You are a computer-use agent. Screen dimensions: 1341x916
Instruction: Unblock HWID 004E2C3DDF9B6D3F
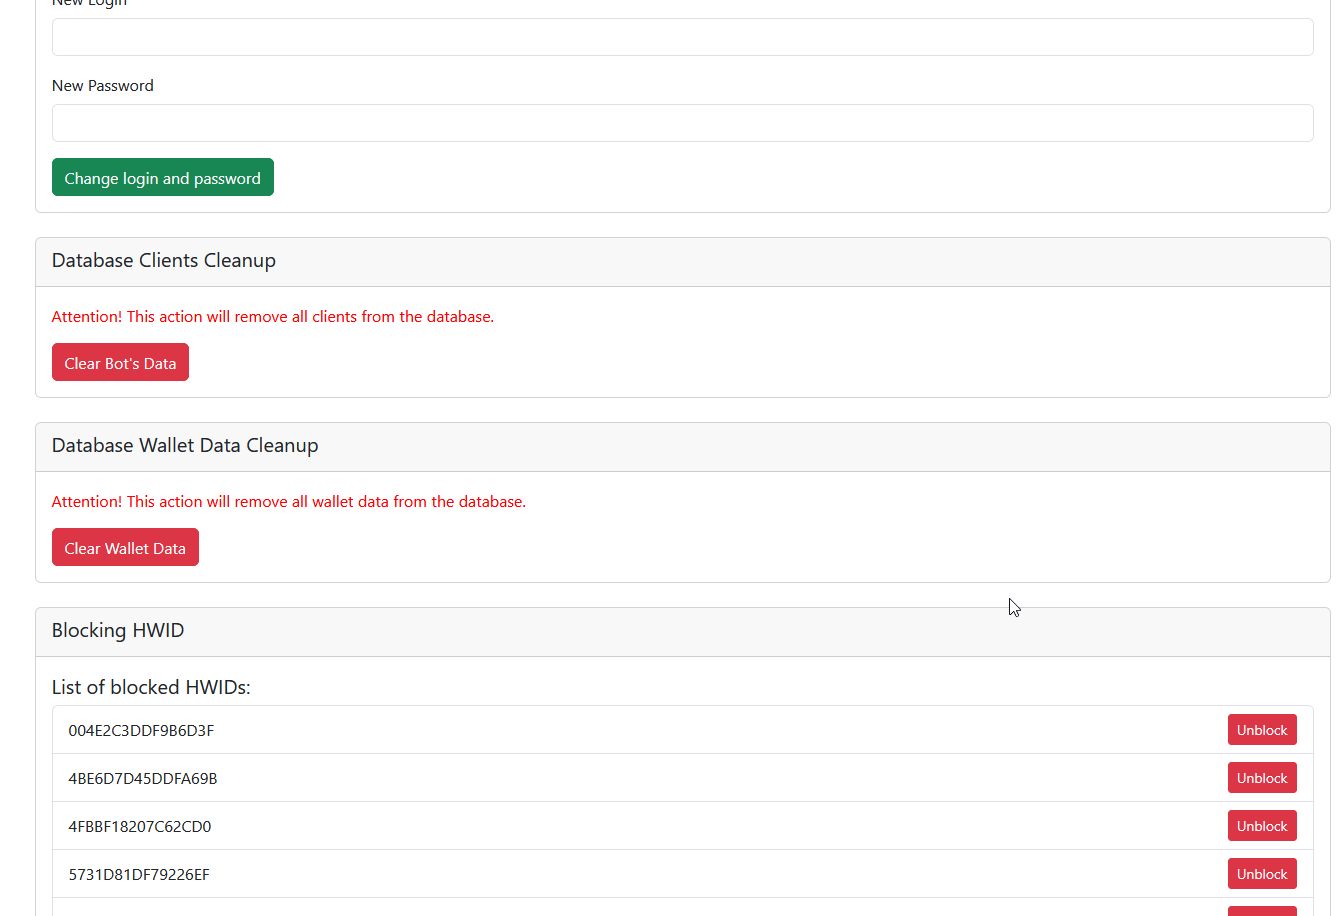click(x=1262, y=730)
